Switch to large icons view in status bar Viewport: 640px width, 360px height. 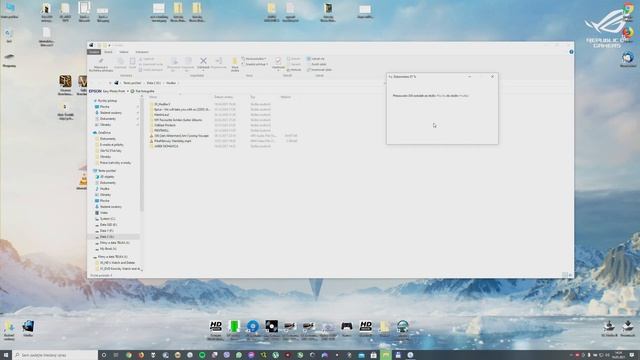570,276
